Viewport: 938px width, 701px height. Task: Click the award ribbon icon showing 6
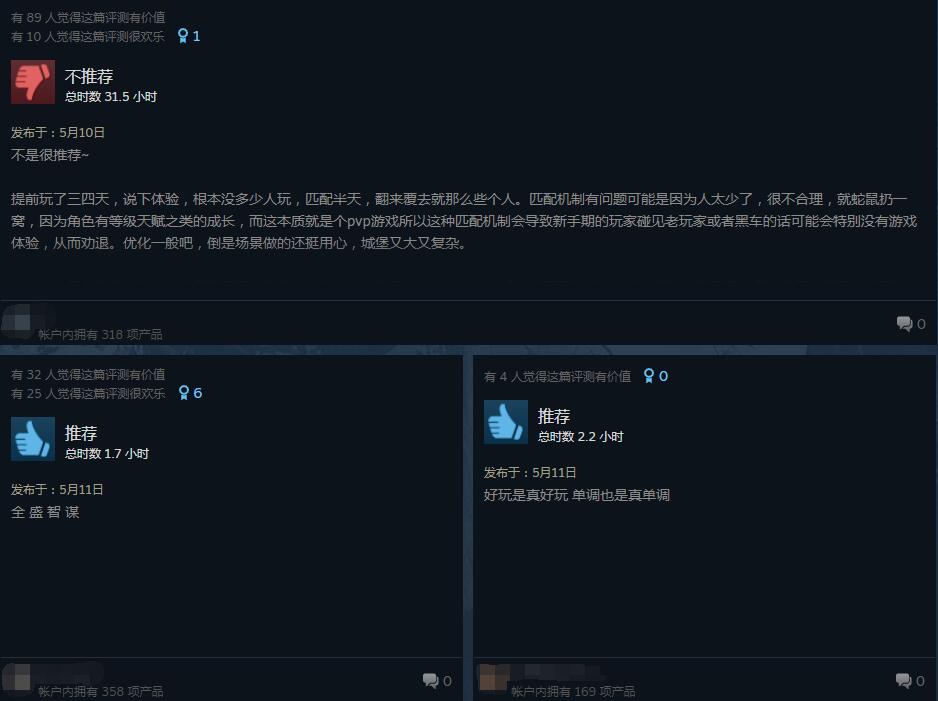coord(184,392)
